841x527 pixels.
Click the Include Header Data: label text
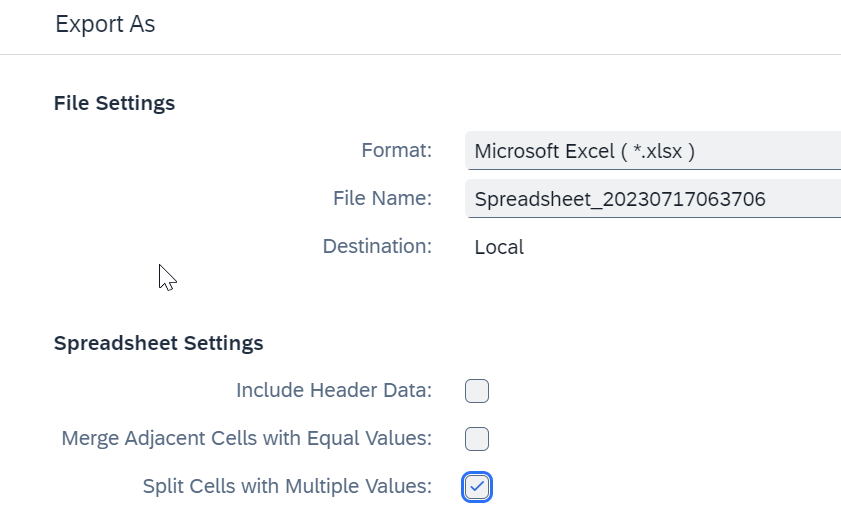(334, 390)
